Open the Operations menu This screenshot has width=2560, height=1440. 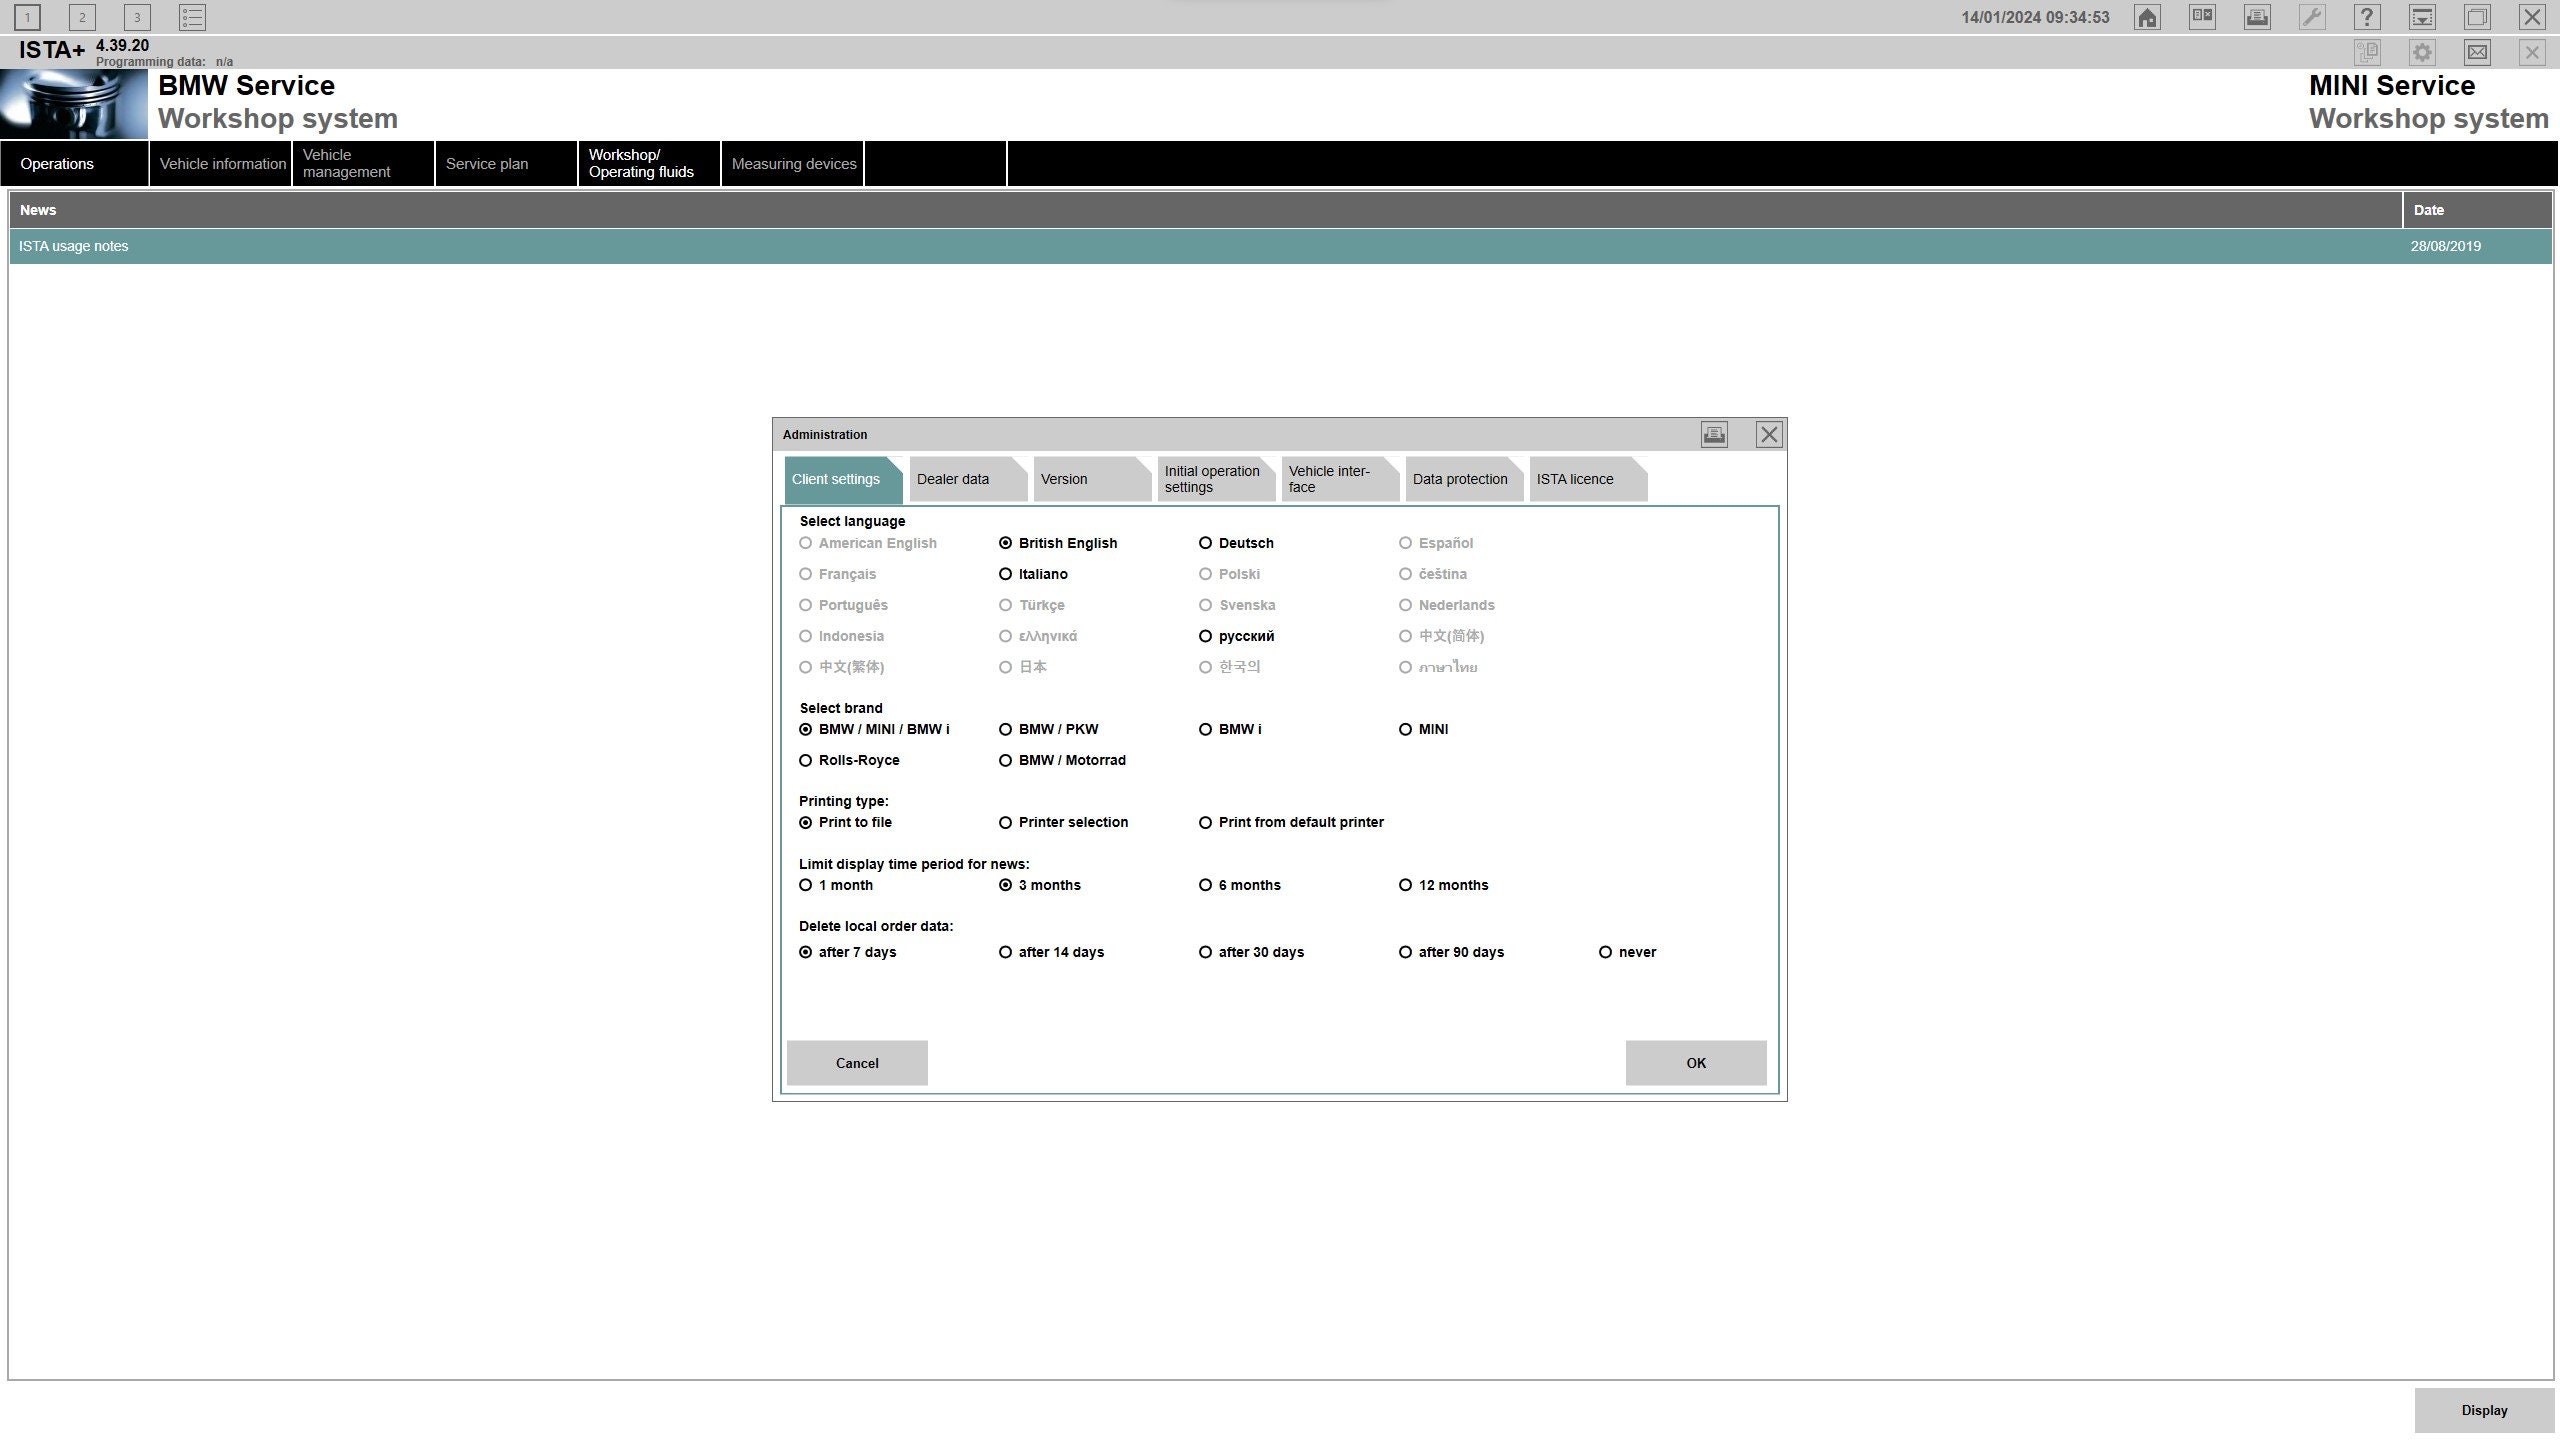74,163
